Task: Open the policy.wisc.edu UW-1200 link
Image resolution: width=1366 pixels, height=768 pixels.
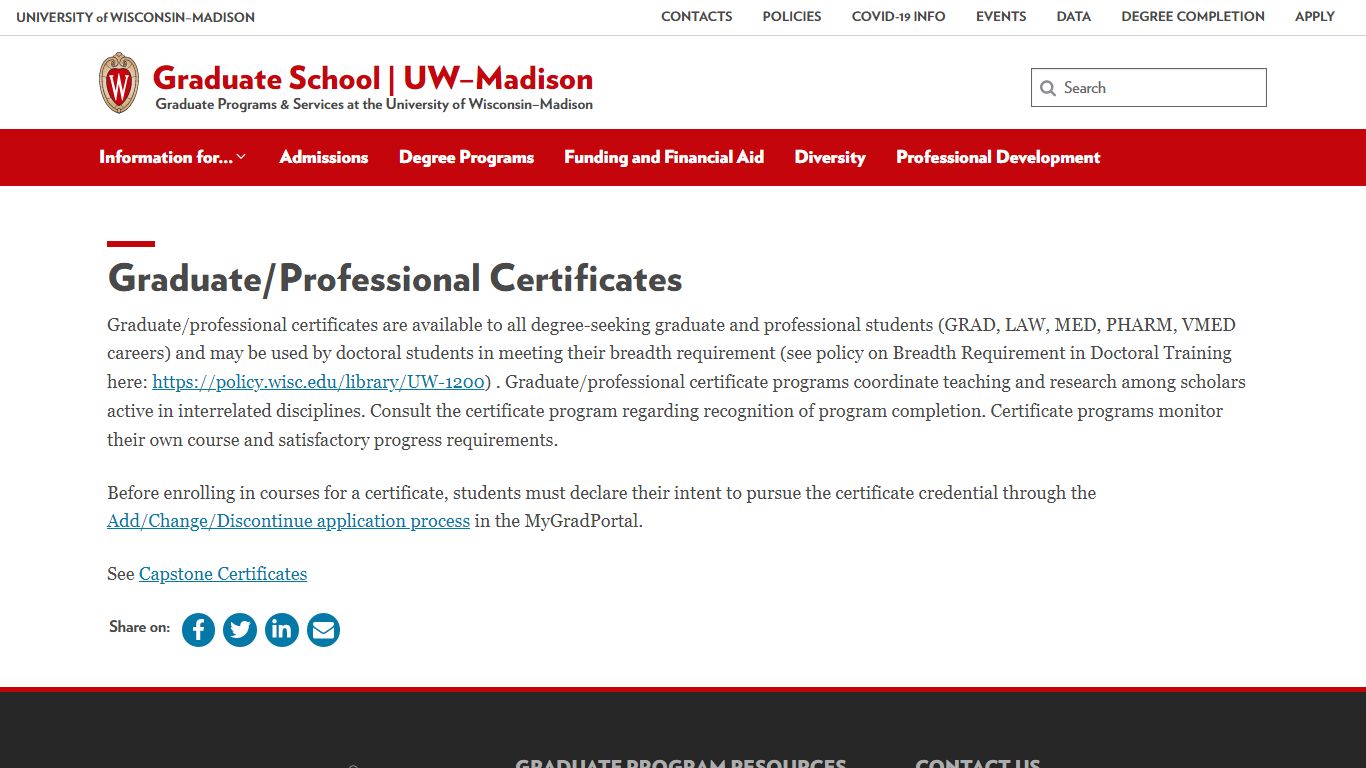Action: coord(318,382)
